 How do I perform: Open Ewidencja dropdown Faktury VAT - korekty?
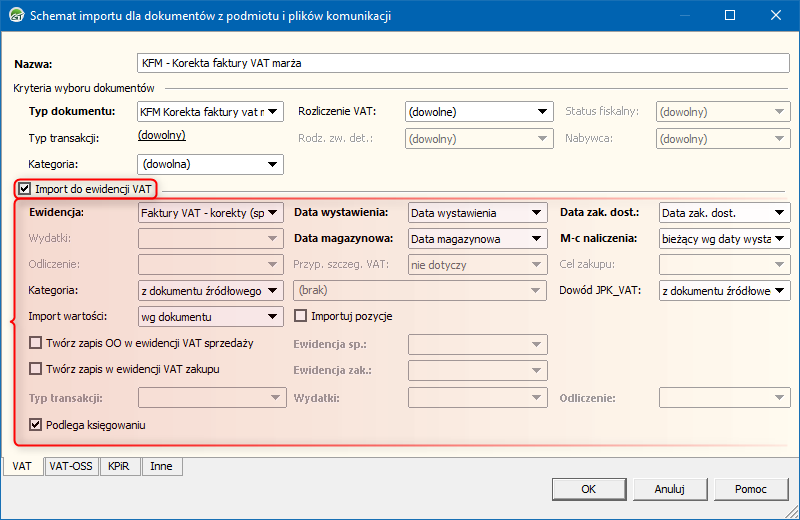coord(210,213)
